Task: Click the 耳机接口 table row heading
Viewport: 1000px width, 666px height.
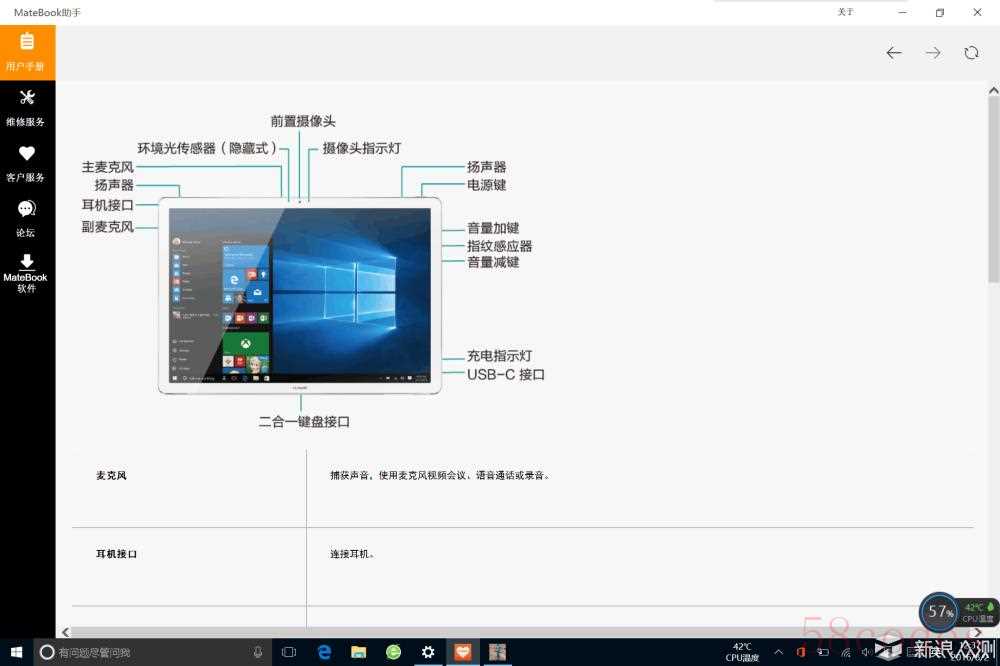Action: point(117,554)
